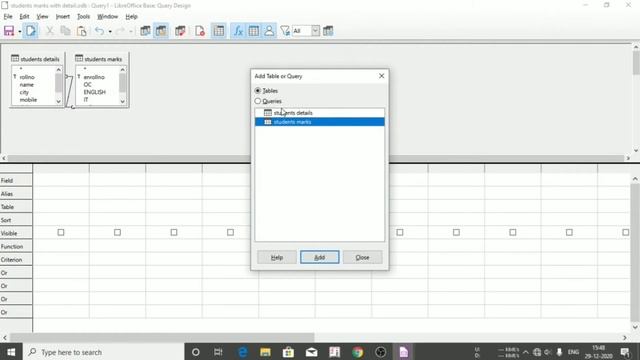This screenshot has width=640, height=360.
Task: Click the Paste icon
Action: [82, 31]
